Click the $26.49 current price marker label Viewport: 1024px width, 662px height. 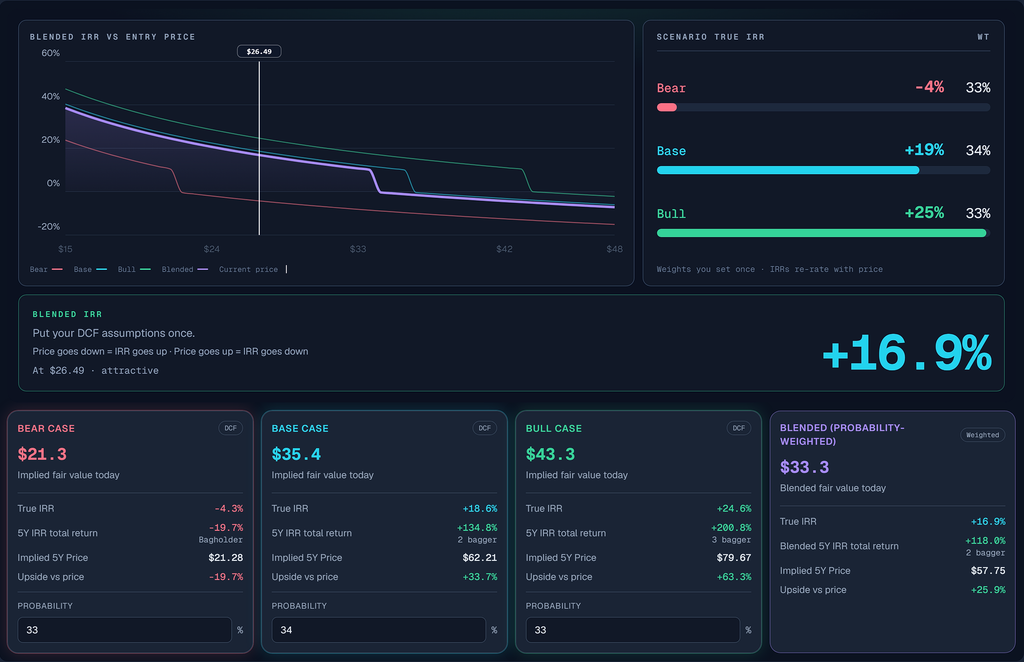coord(259,52)
